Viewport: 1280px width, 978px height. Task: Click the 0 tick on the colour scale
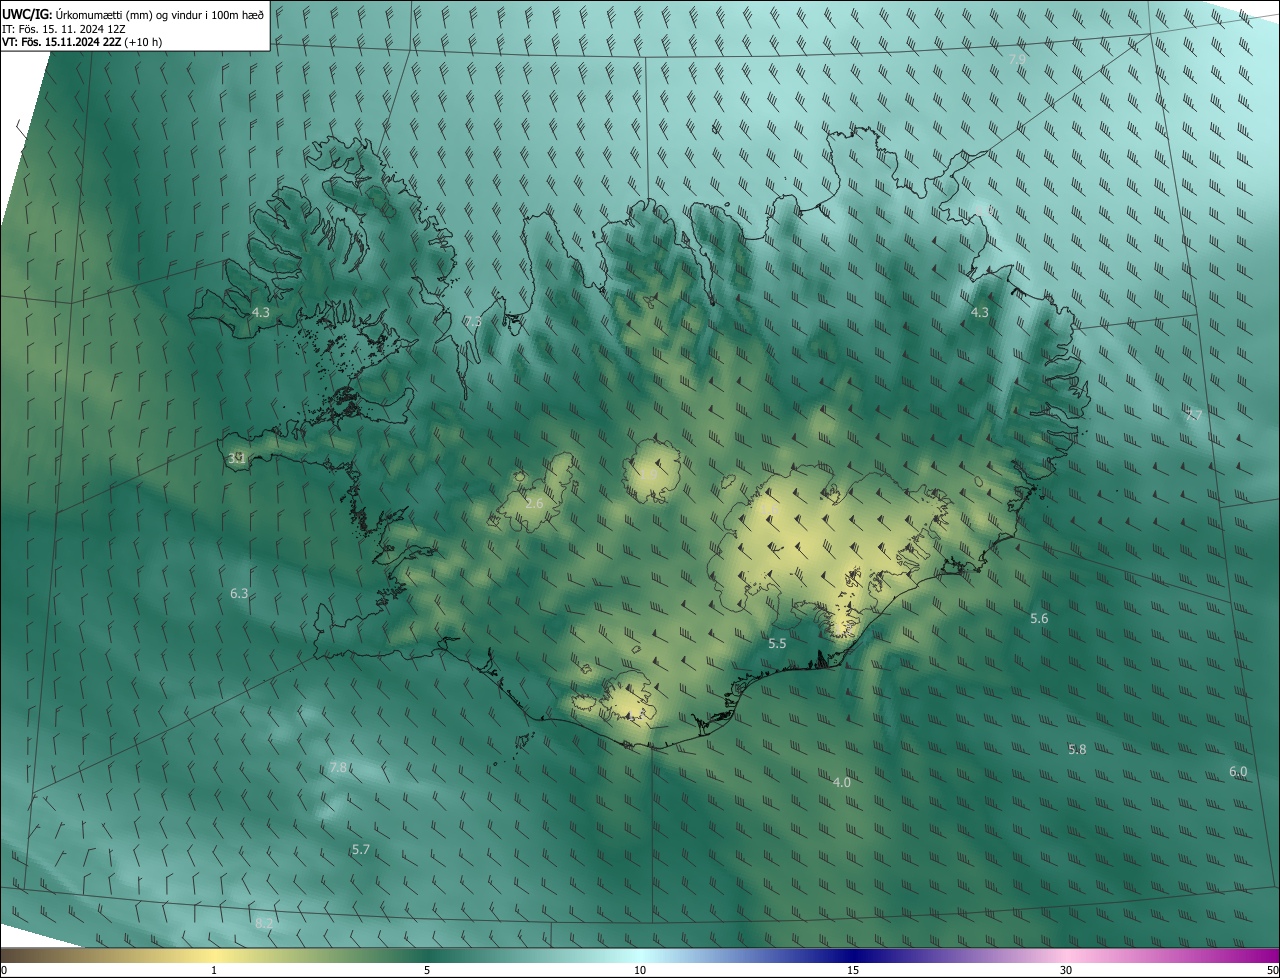click(4, 971)
